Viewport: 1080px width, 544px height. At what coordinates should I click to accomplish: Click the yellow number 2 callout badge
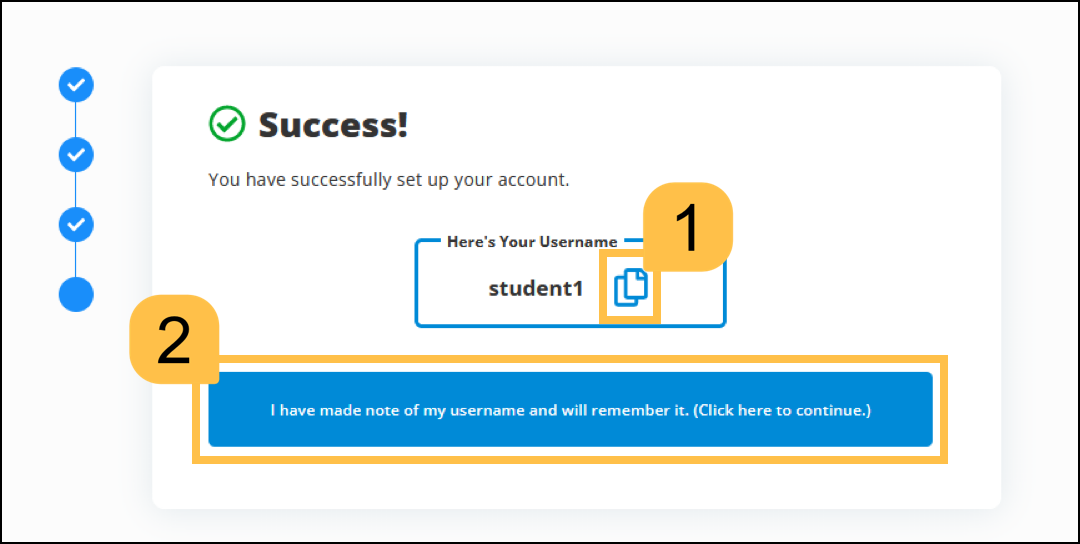coord(174,340)
